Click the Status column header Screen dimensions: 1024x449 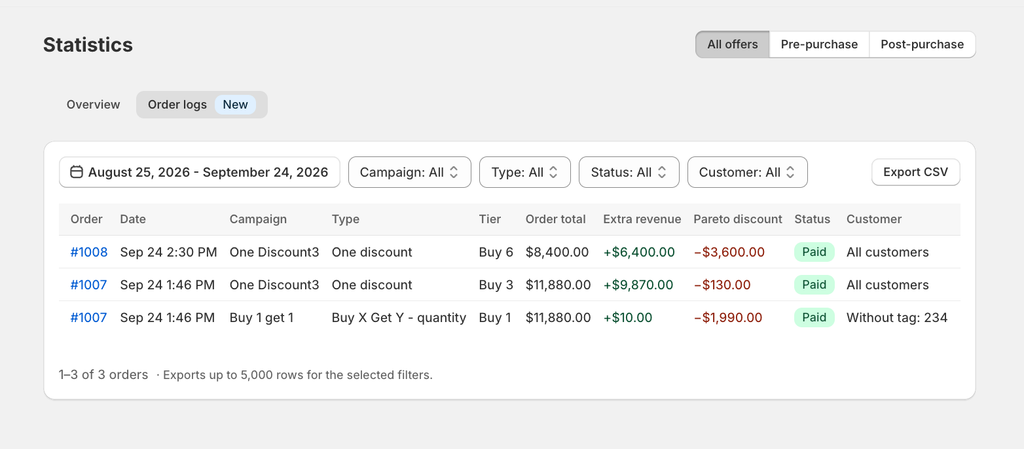click(x=812, y=219)
